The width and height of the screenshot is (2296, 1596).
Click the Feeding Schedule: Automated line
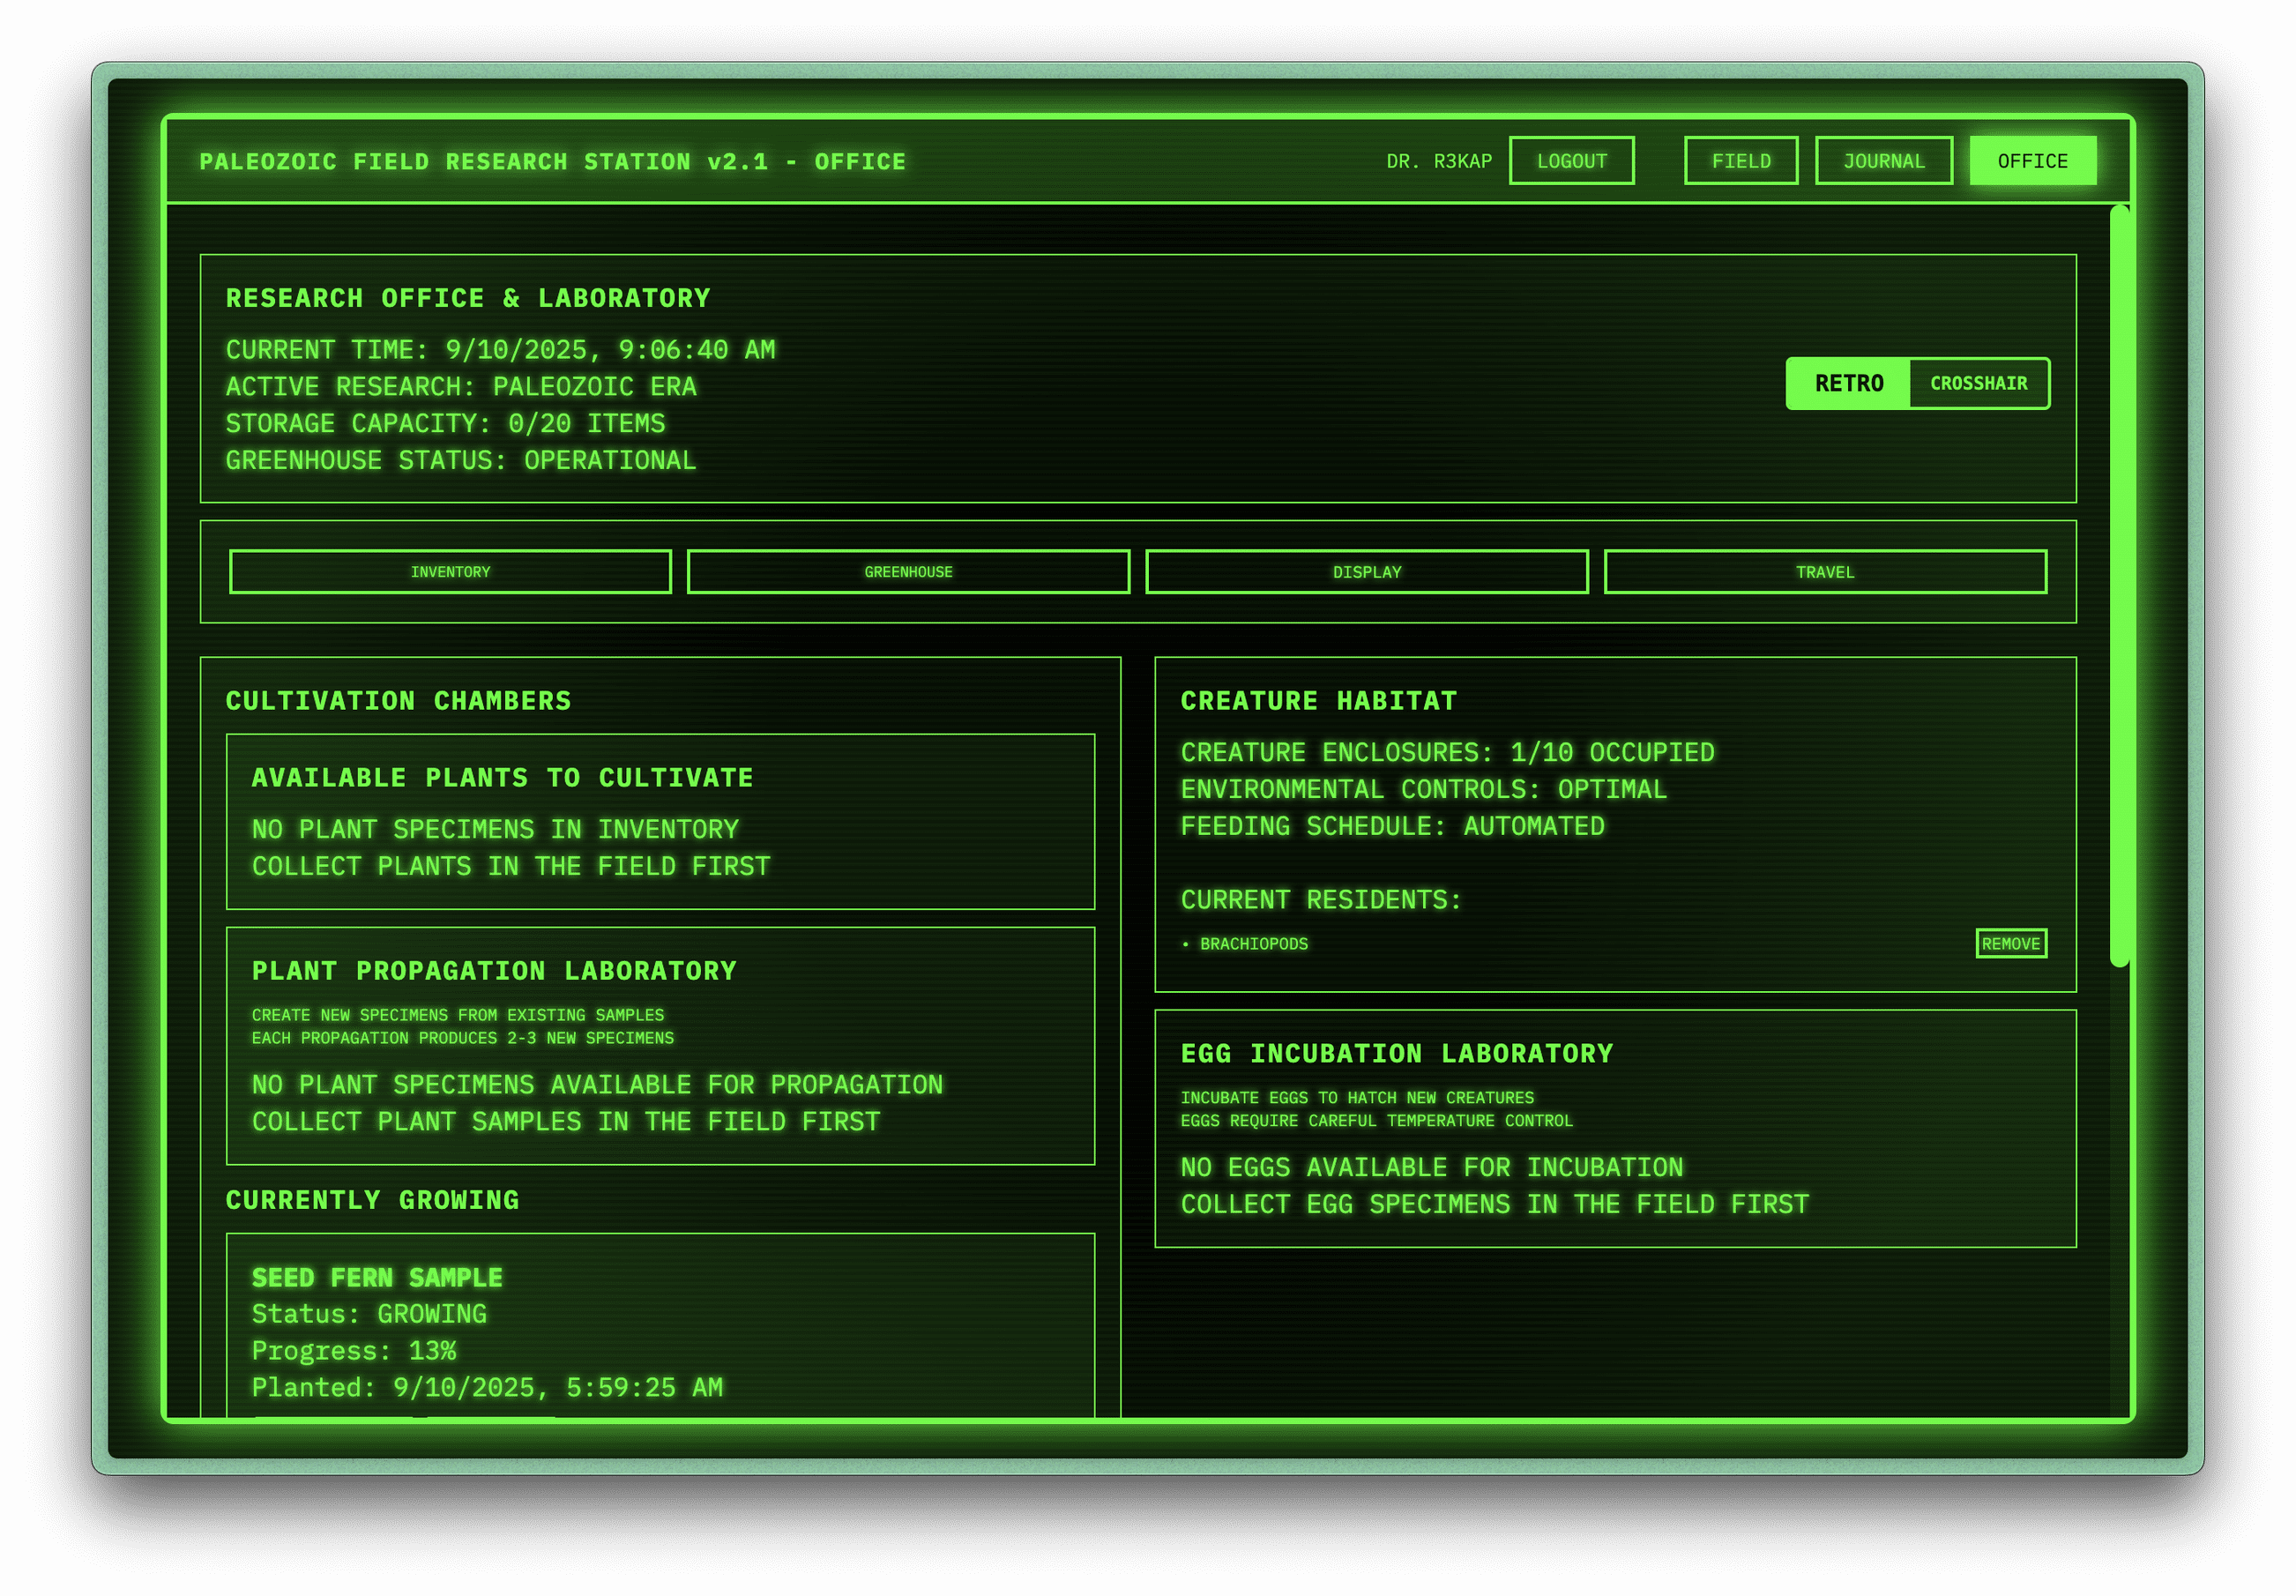[x=1392, y=826]
